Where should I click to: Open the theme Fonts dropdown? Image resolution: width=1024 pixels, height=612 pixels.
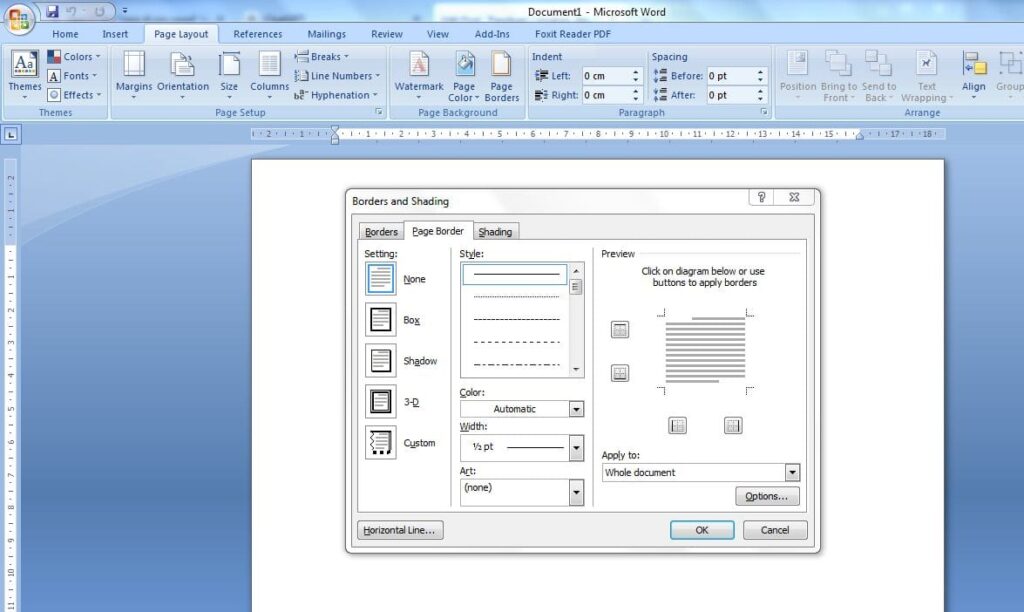[72, 76]
